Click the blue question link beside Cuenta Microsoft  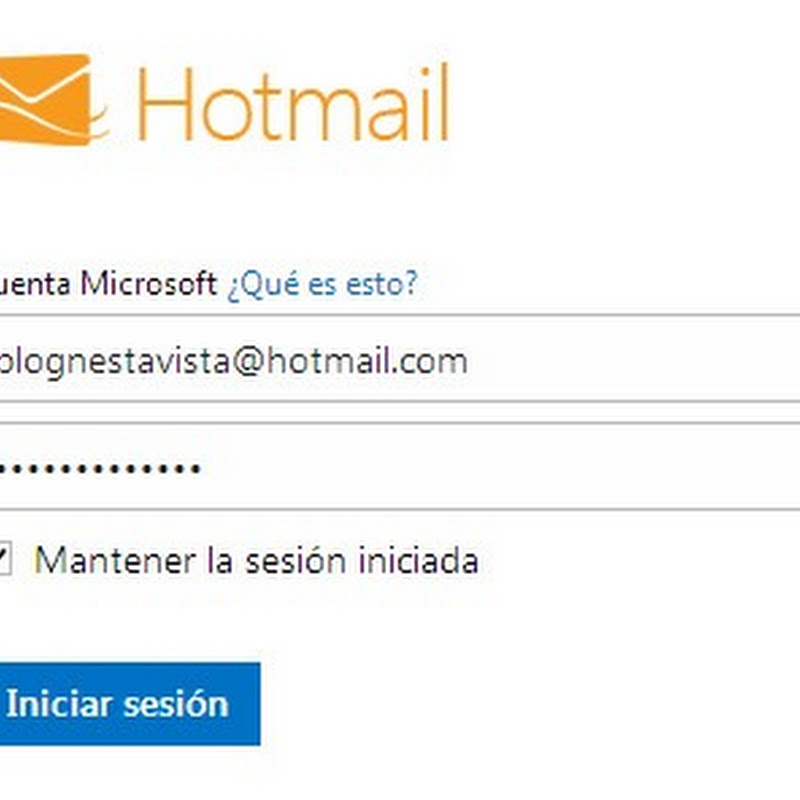click(x=322, y=284)
